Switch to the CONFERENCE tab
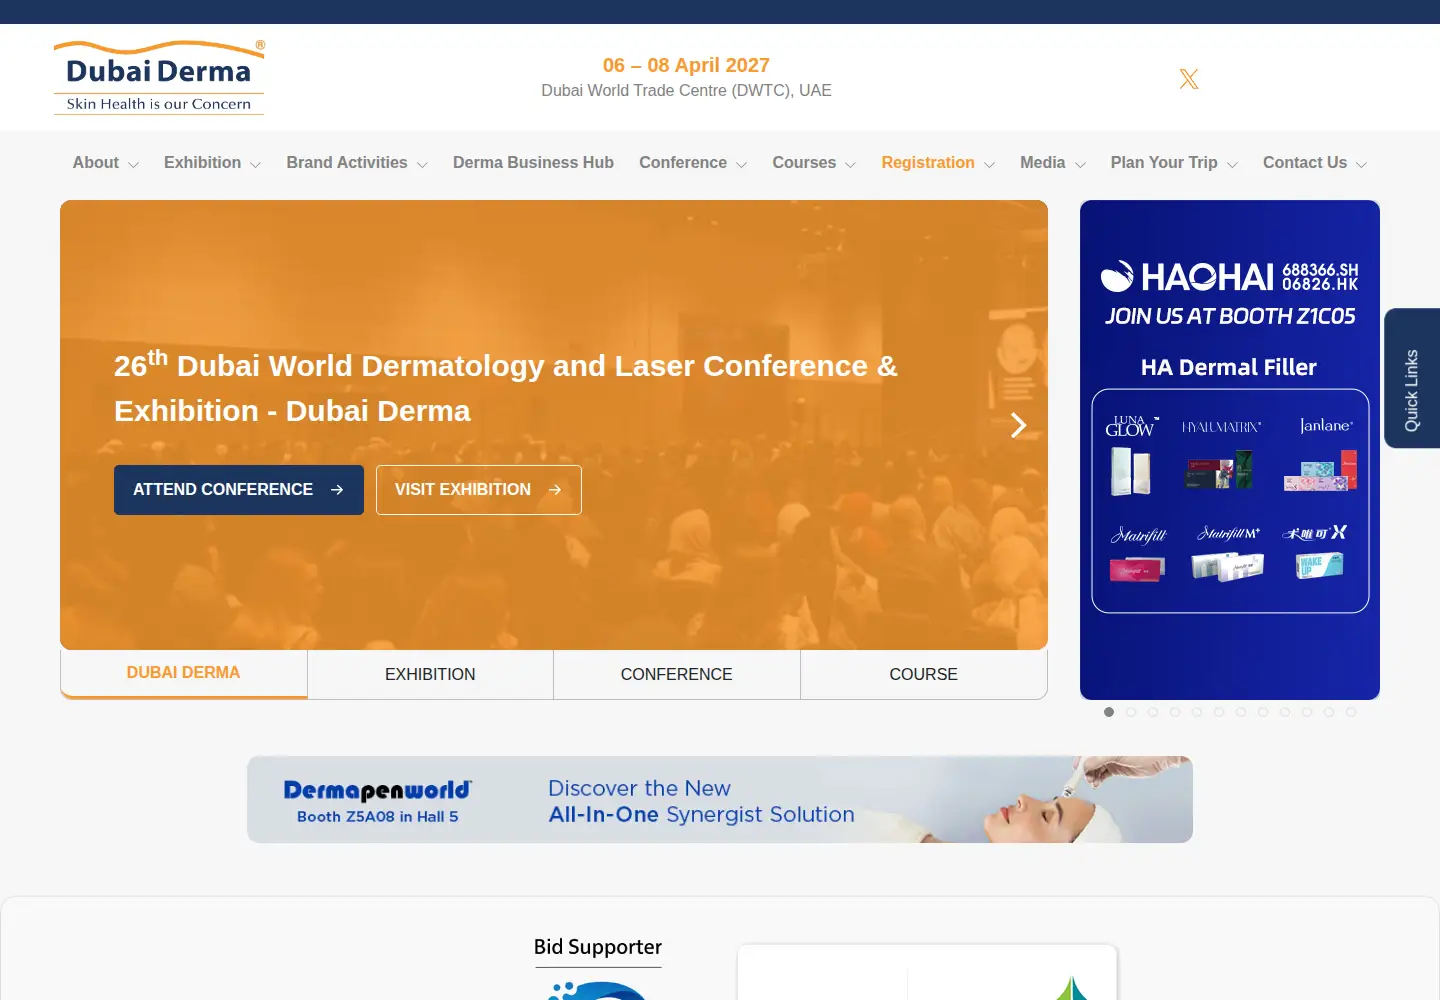The height and width of the screenshot is (1000, 1440). [677, 675]
